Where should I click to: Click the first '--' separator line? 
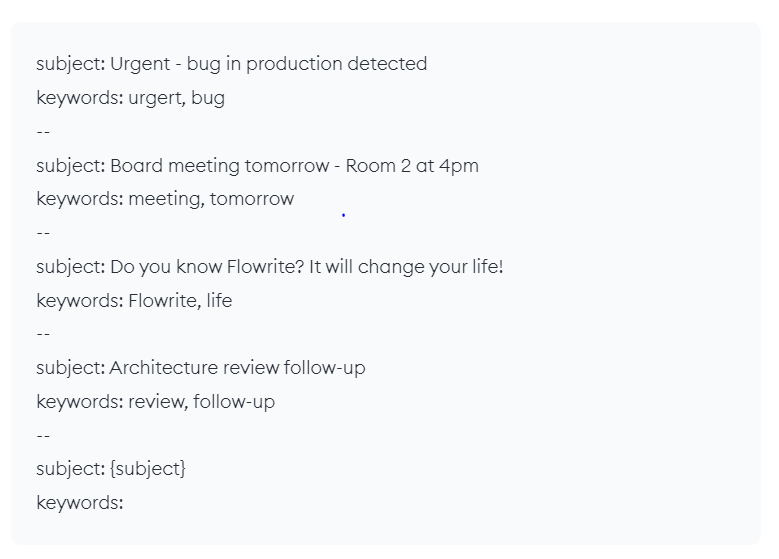(x=43, y=132)
